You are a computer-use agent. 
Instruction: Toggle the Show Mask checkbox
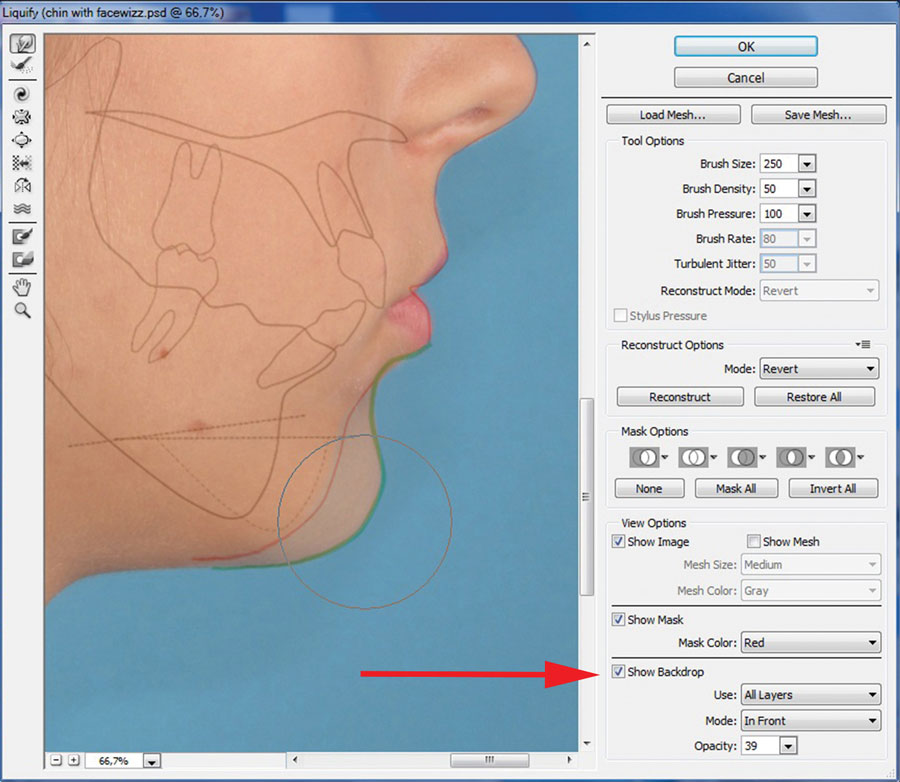click(x=619, y=620)
